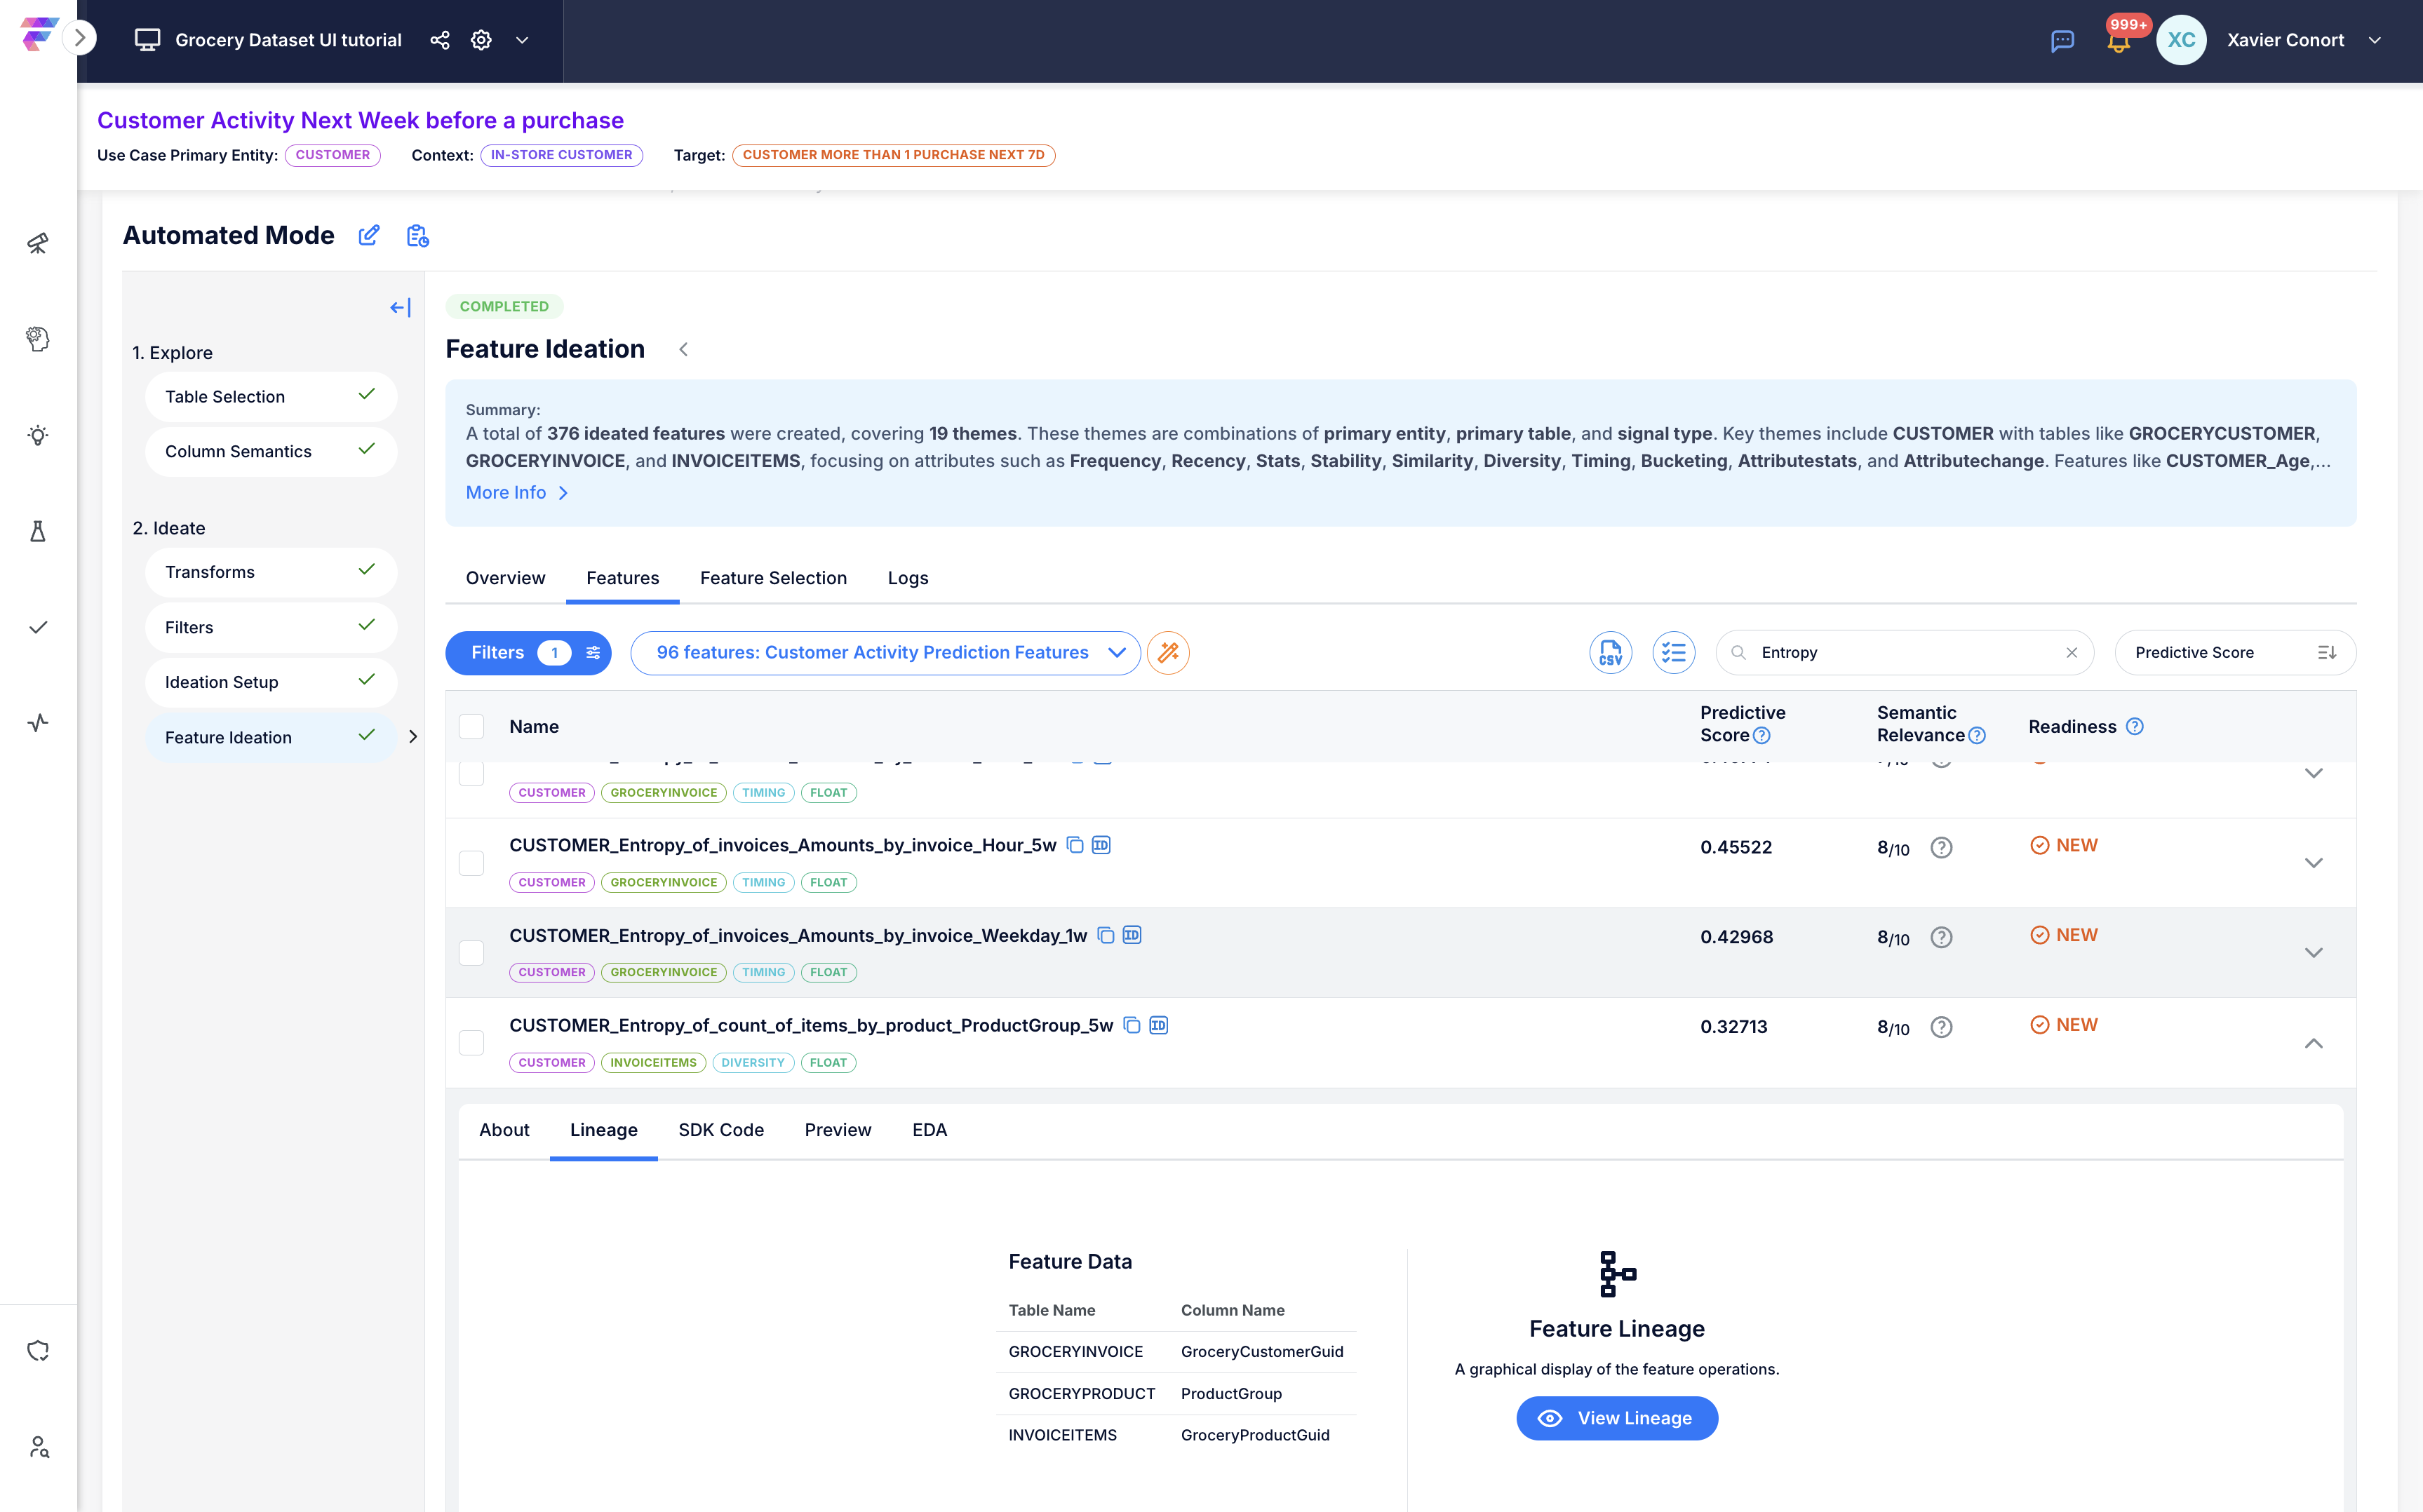
Task: Click ID icon of ProductGroup_5w feature
Action: pyautogui.click(x=1159, y=1025)
